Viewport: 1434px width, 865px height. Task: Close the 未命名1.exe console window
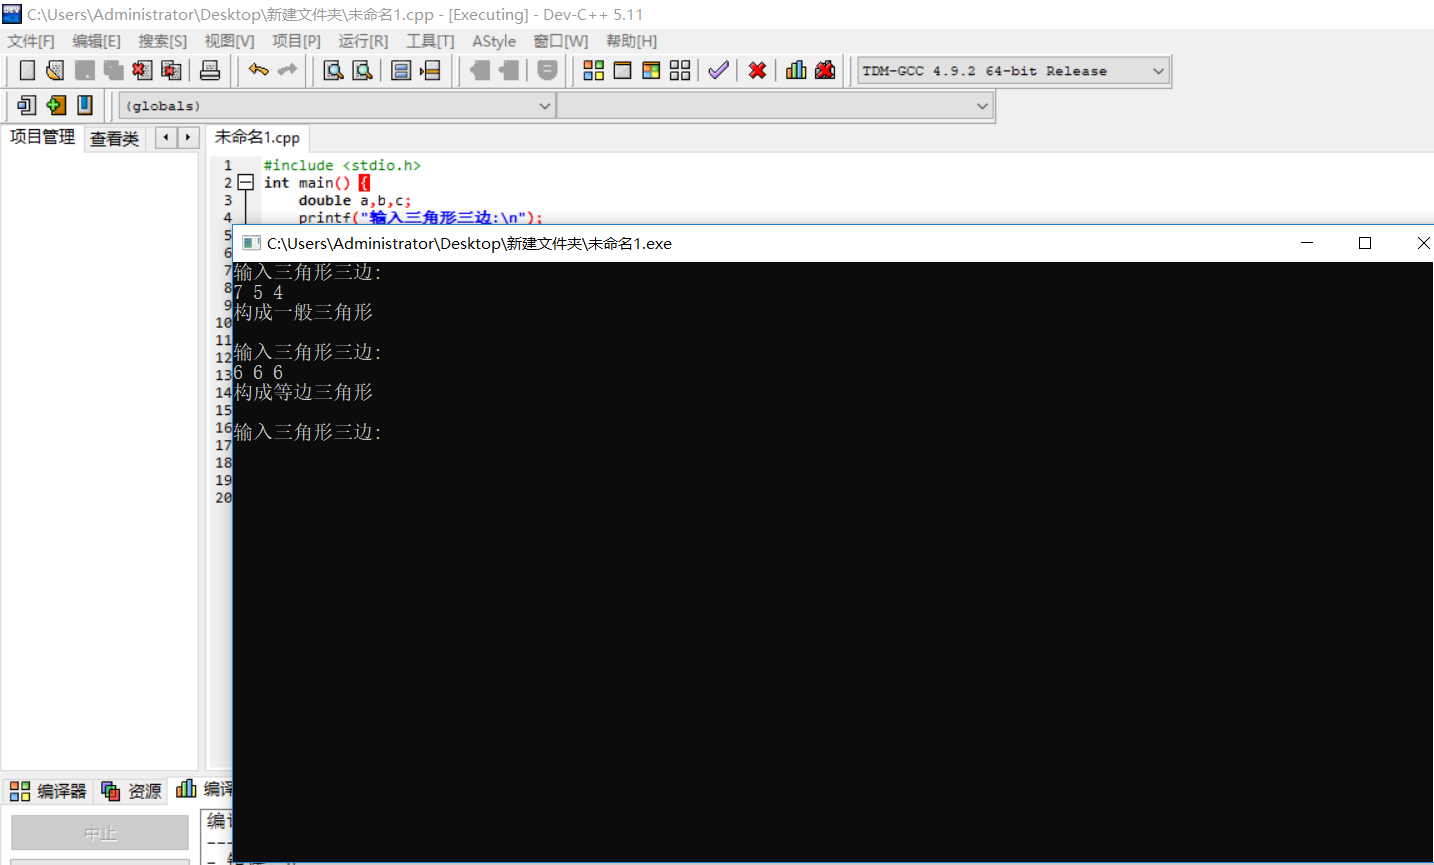1422,243
